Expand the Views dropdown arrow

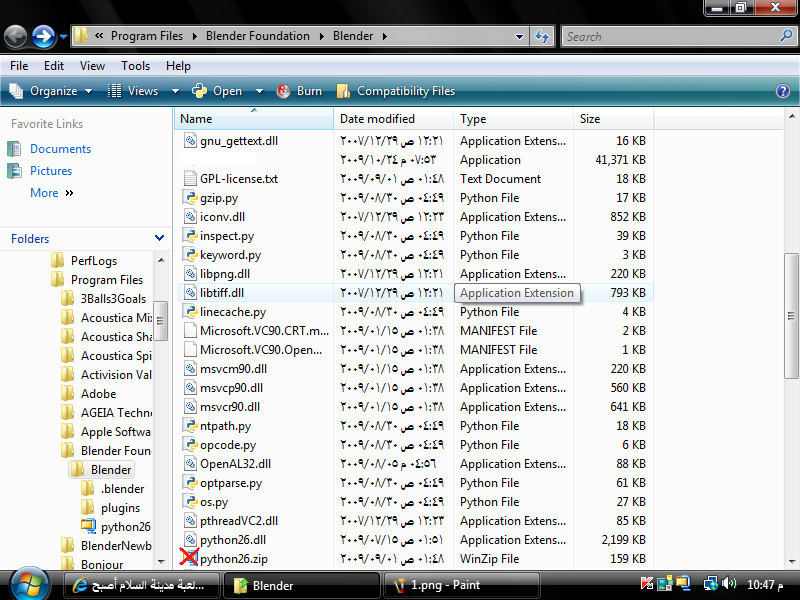[x=175, y=91]
